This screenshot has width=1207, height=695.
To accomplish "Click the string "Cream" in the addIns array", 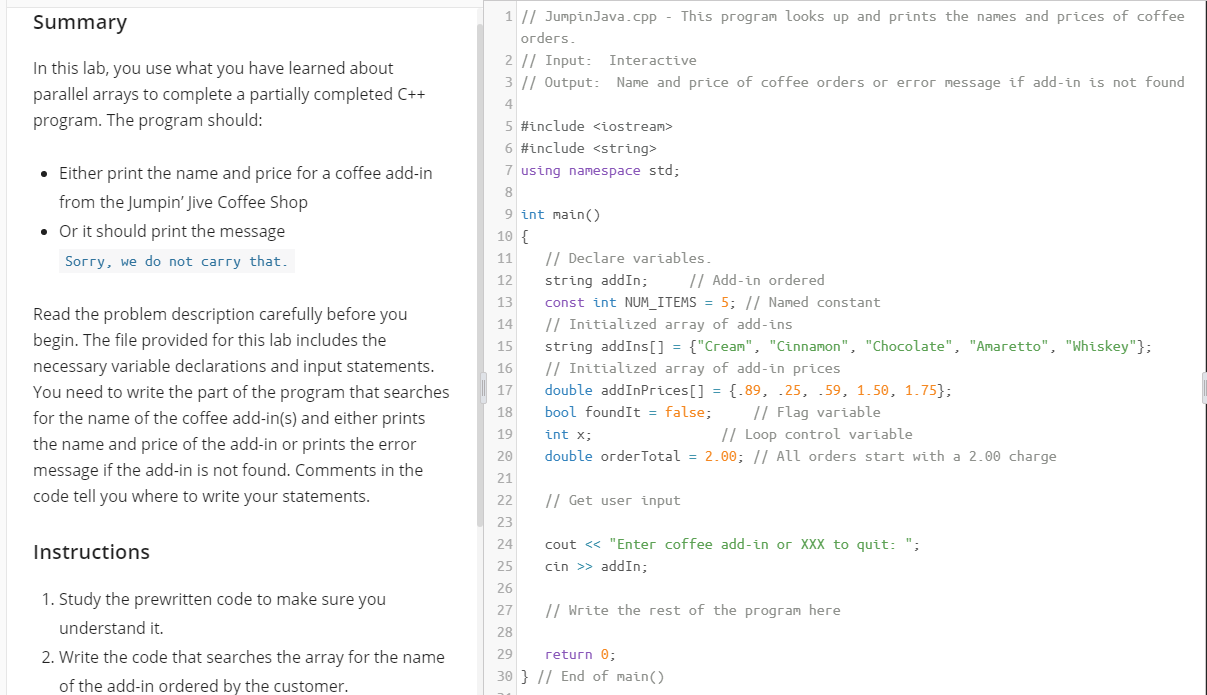I will pyautogui.click(x=723, y=346).
